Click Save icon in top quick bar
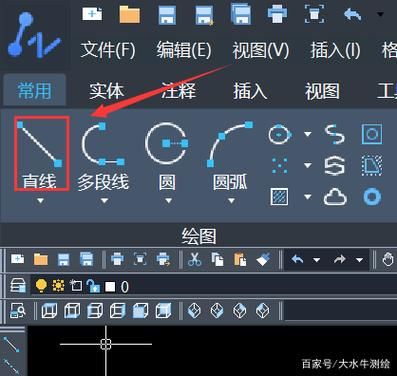 (x=167, y=15)
